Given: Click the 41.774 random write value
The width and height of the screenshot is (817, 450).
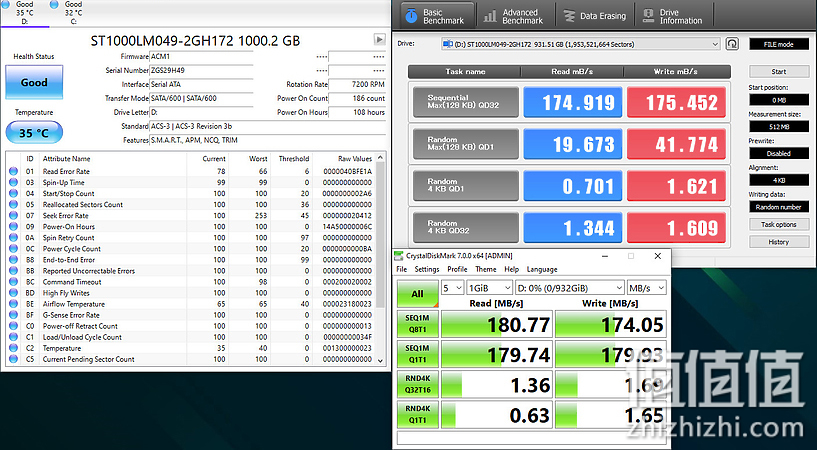Looking at the screenshot, I should [x=676, y=144].
